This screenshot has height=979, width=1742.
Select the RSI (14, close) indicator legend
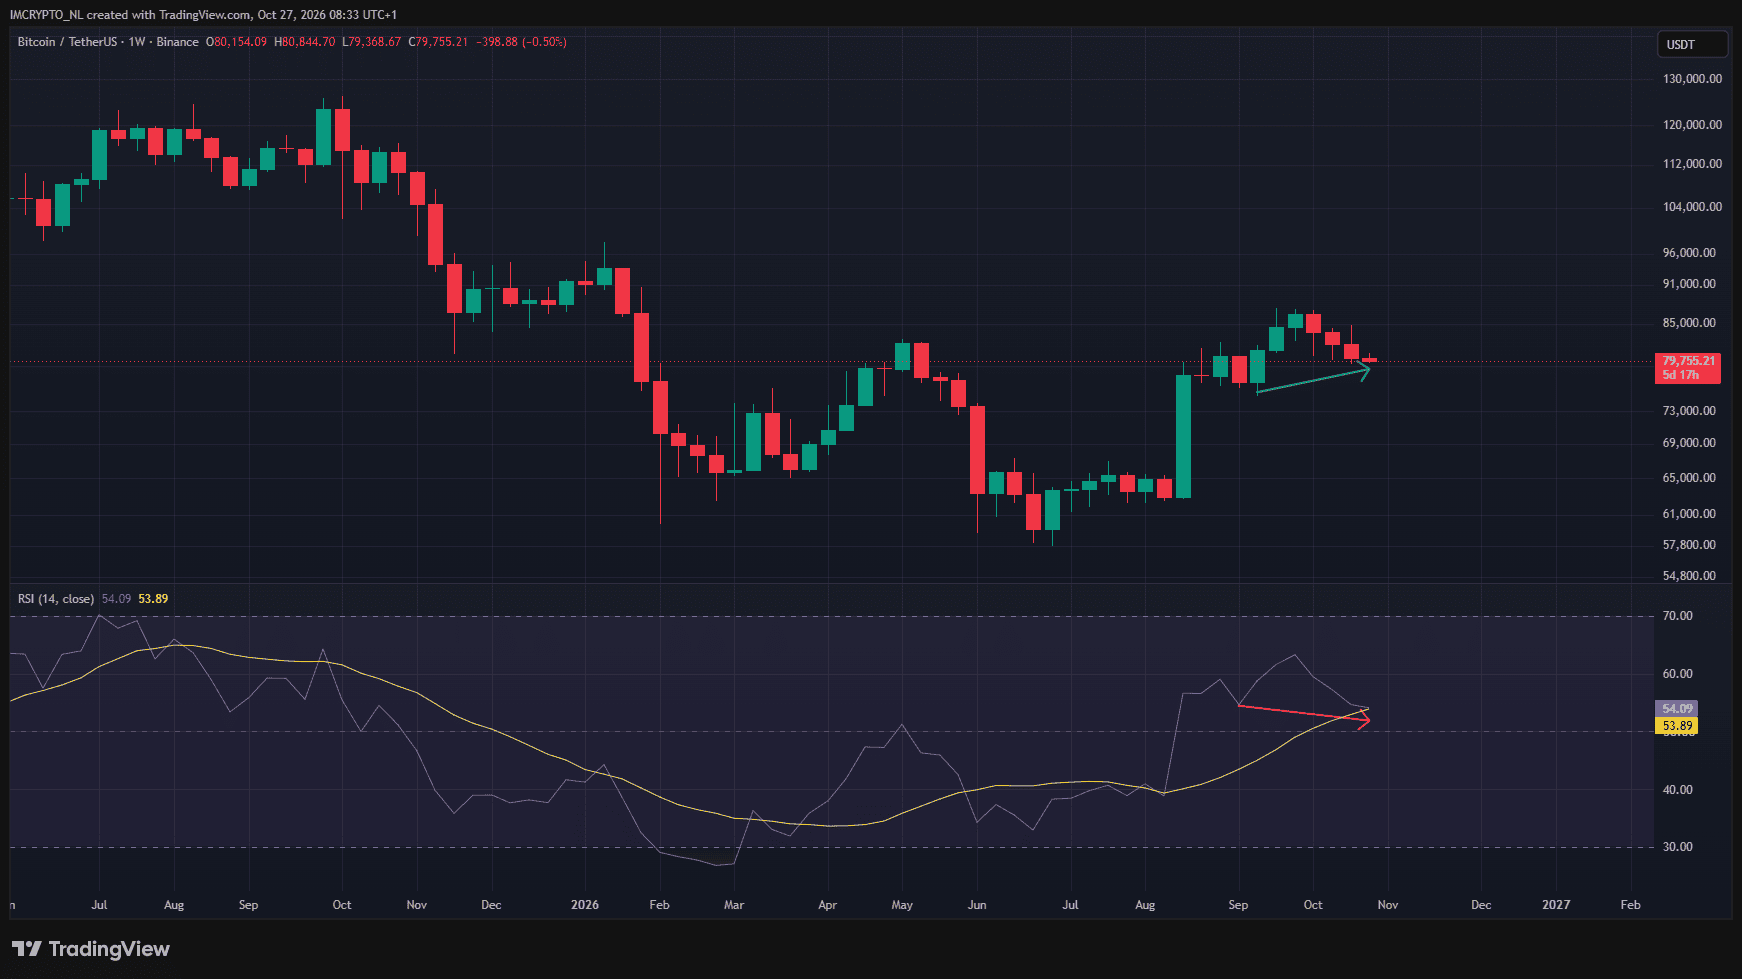pos(56,599)
